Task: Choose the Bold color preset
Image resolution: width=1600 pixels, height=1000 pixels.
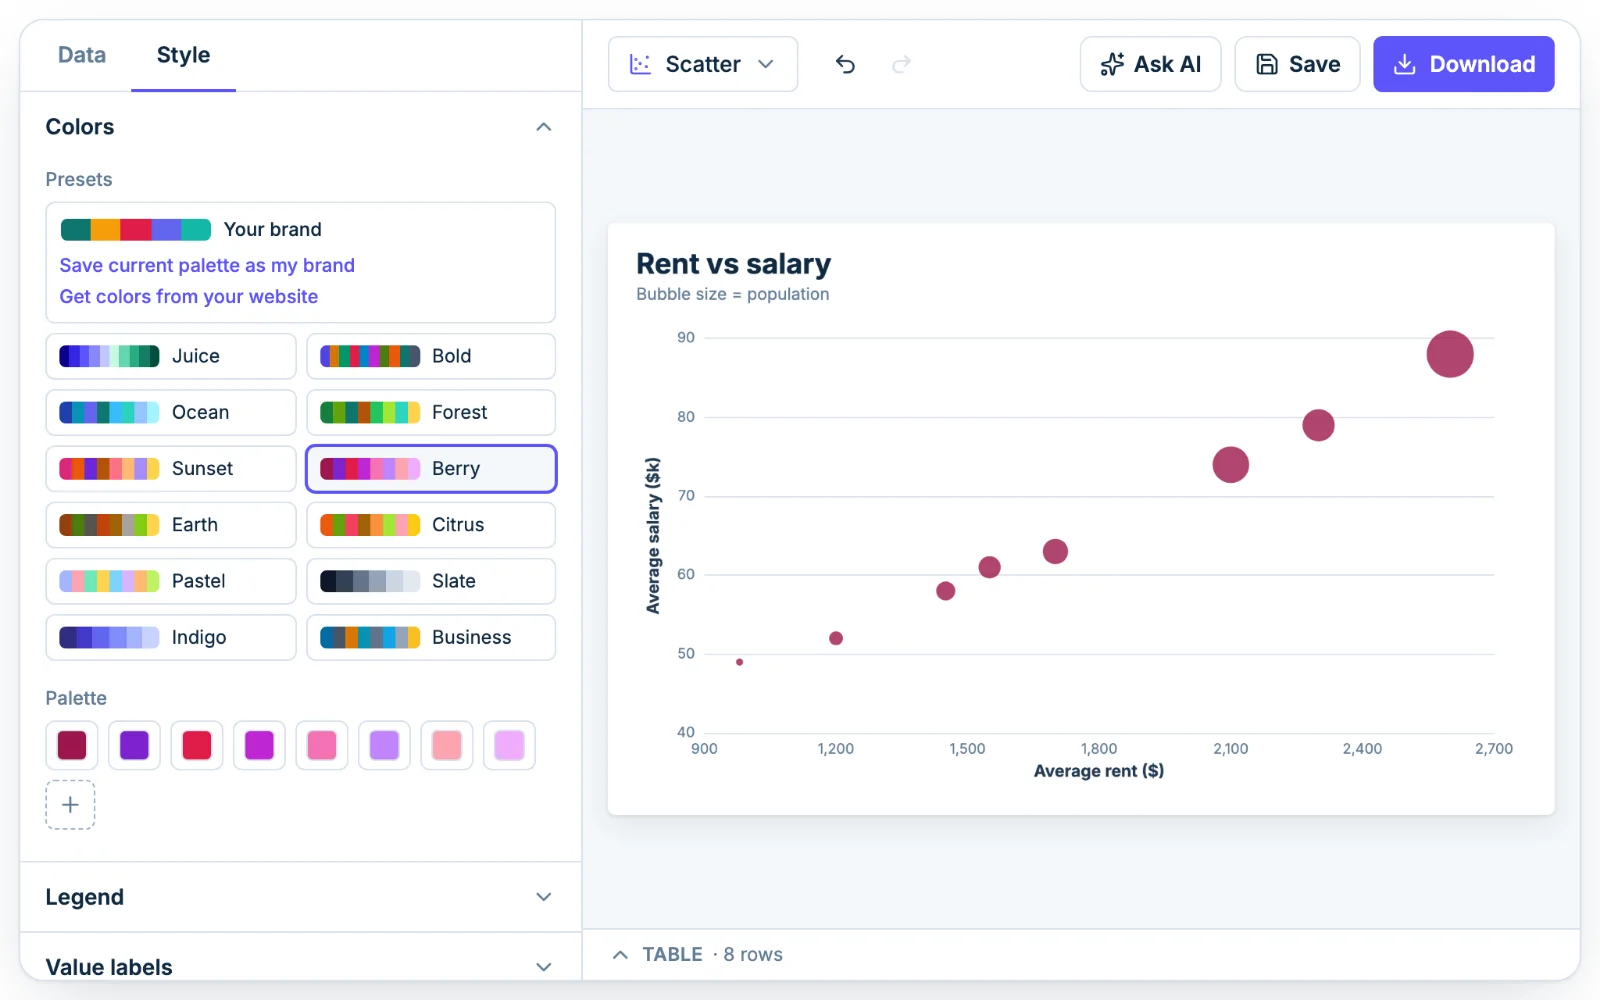Action: [431, 356]
